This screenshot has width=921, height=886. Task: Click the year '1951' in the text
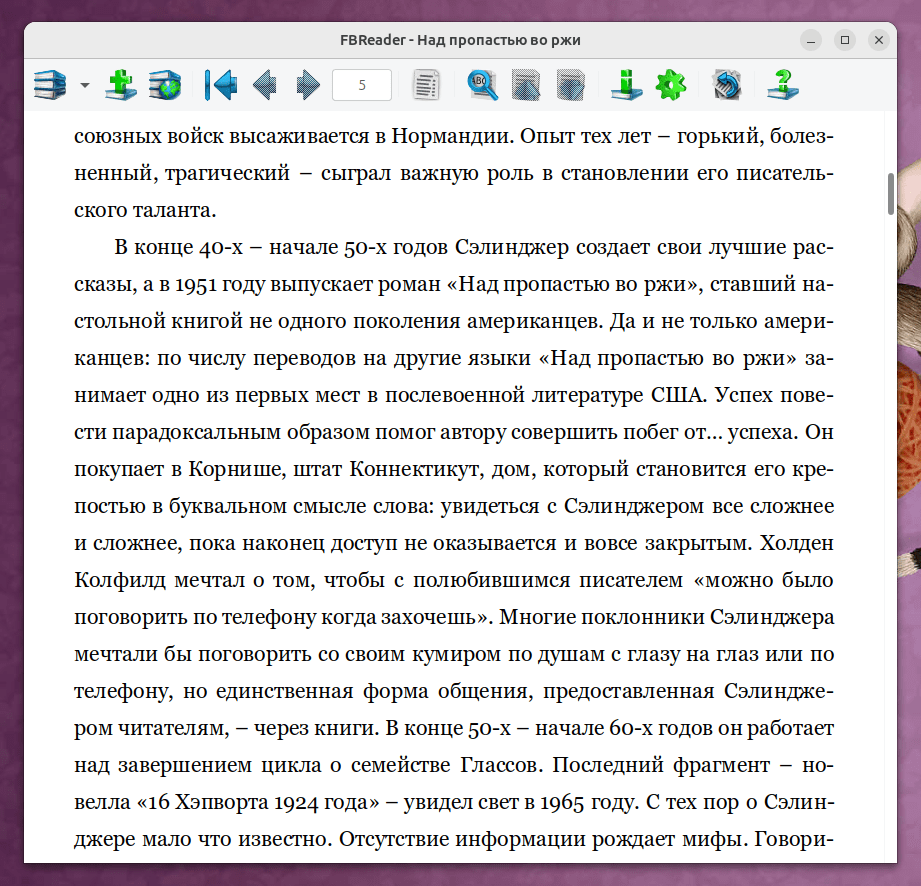pyautogui.click(x=196, y=284)
